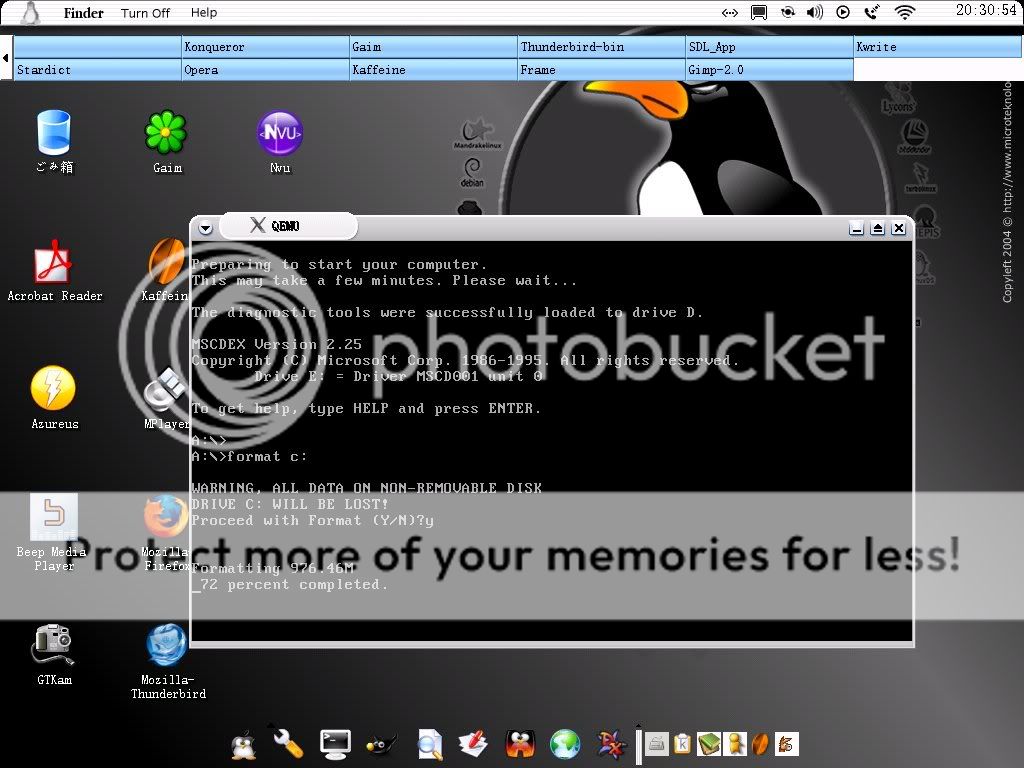Screen dimensions: 1024x768
Task: Launch the terminal monitor icon in the dock
Action: point(335,744)
